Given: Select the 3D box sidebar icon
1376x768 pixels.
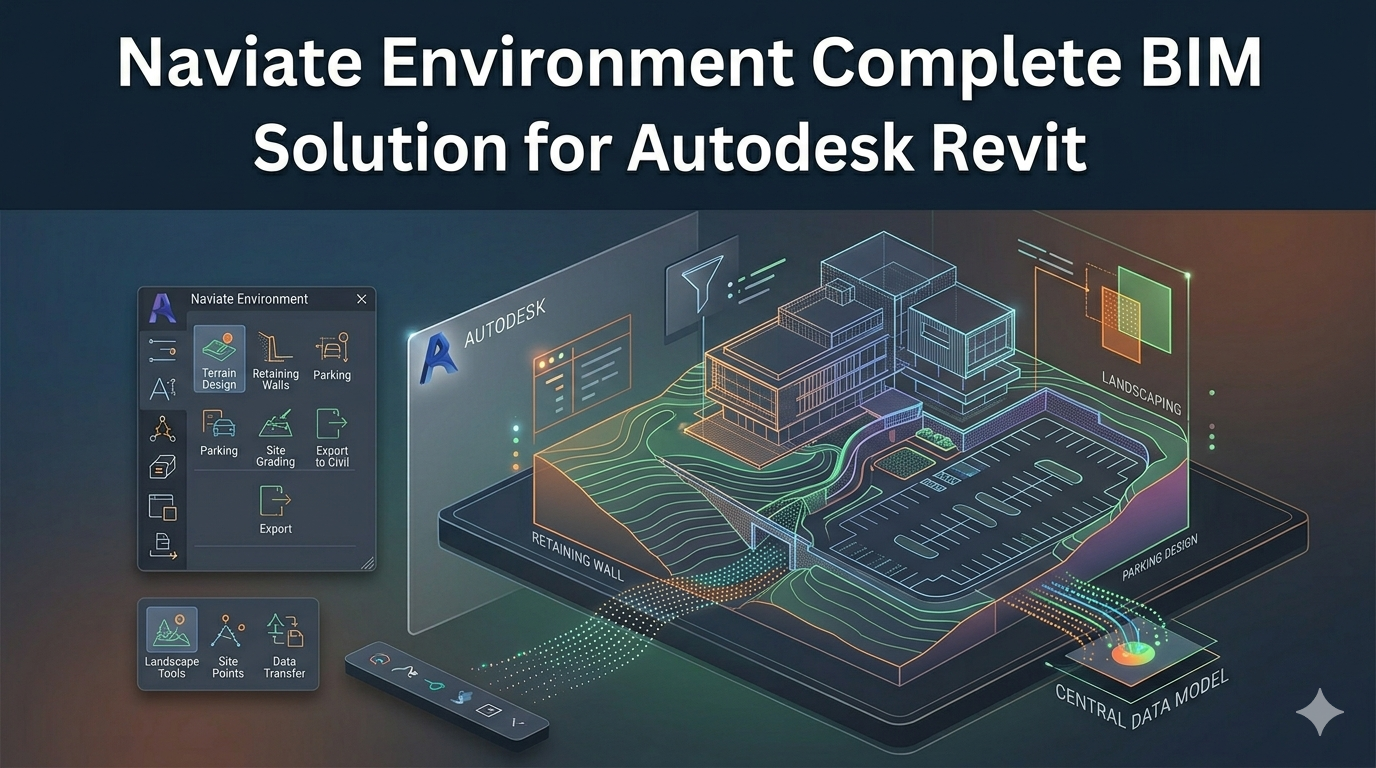Looking at the screenshot, I should click(x=162, y=467).
